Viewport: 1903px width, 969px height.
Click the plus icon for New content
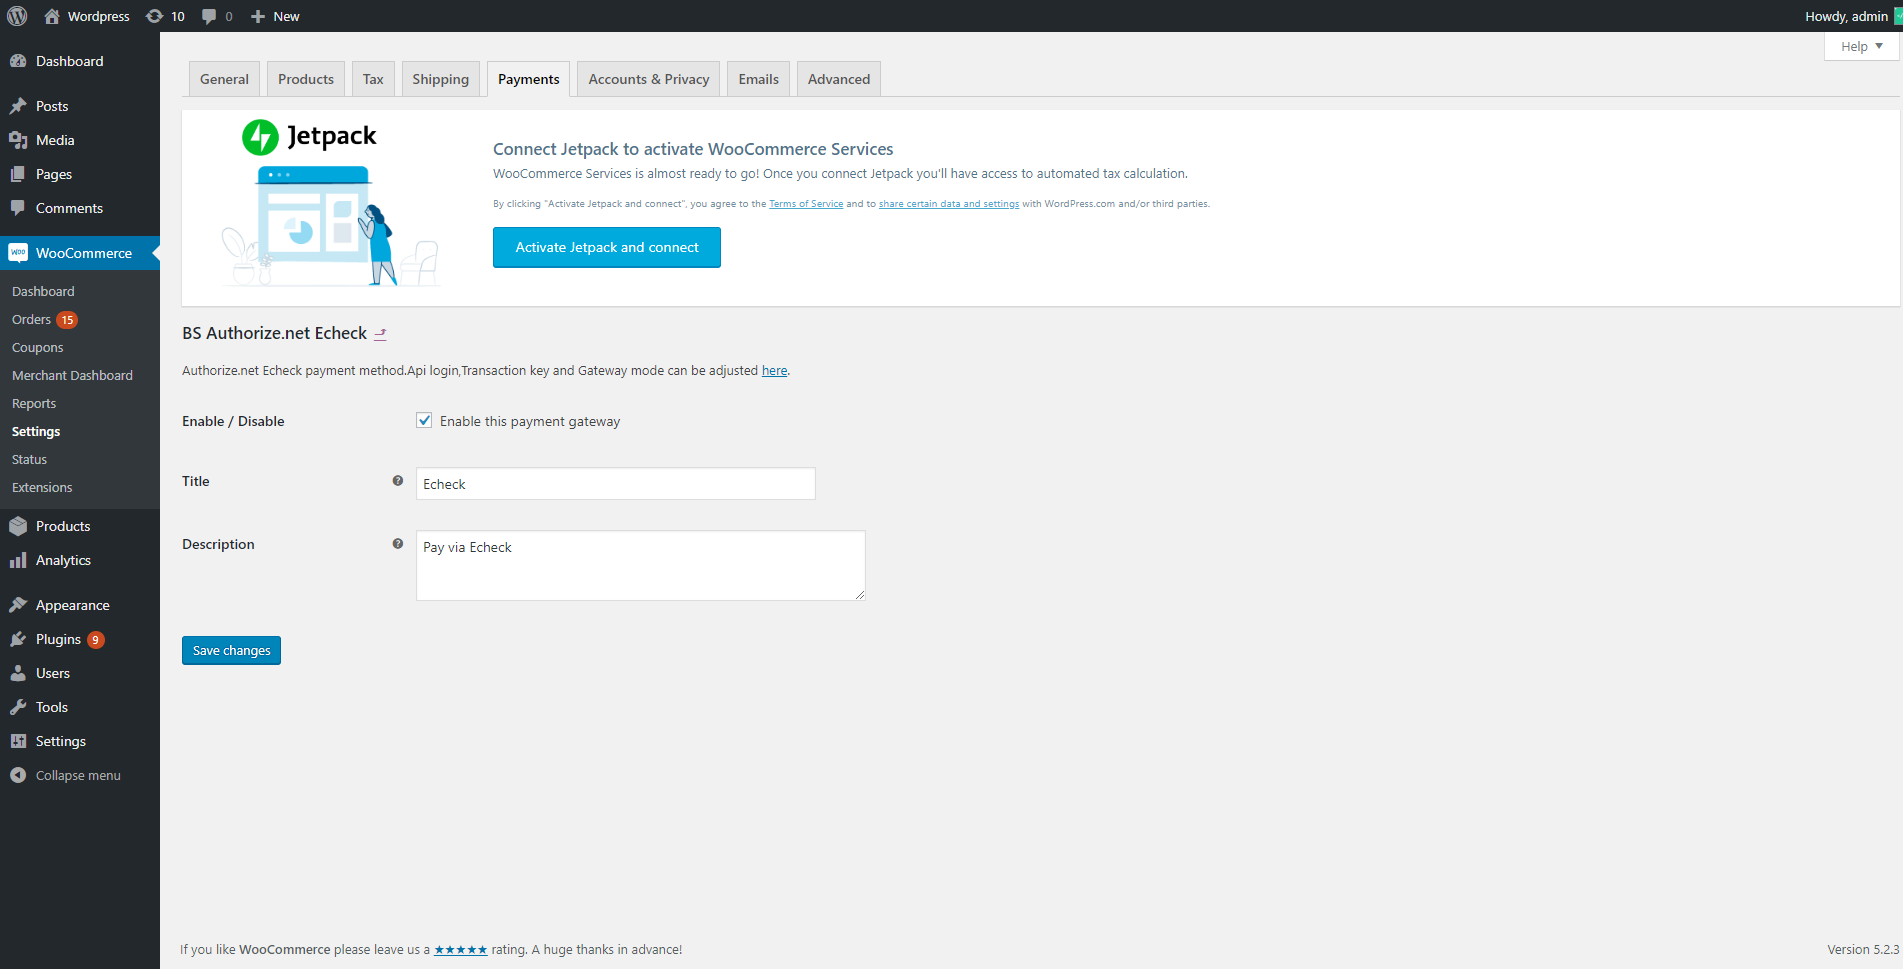(x=258, y=16)
